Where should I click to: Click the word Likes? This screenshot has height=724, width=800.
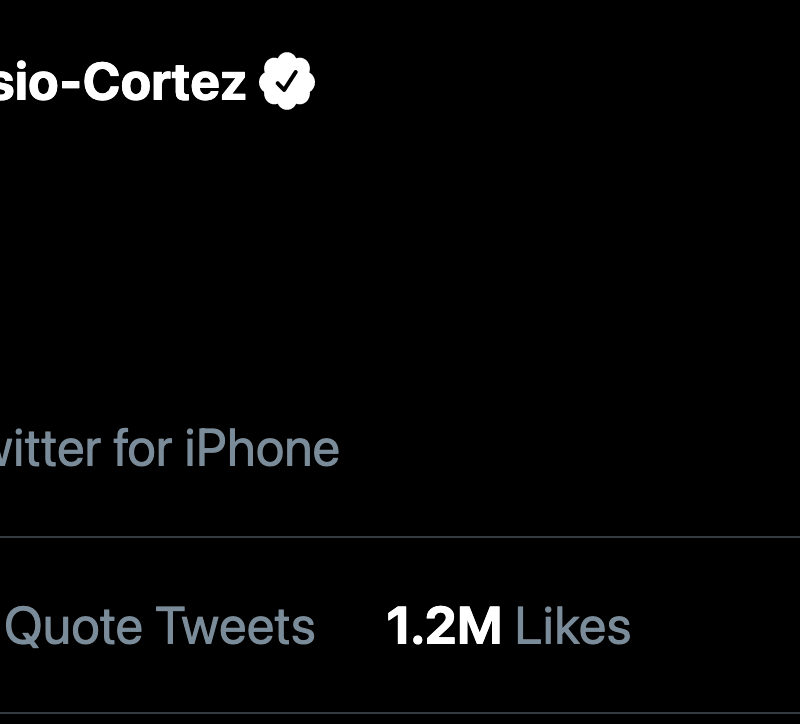click(x=572, y=627)
